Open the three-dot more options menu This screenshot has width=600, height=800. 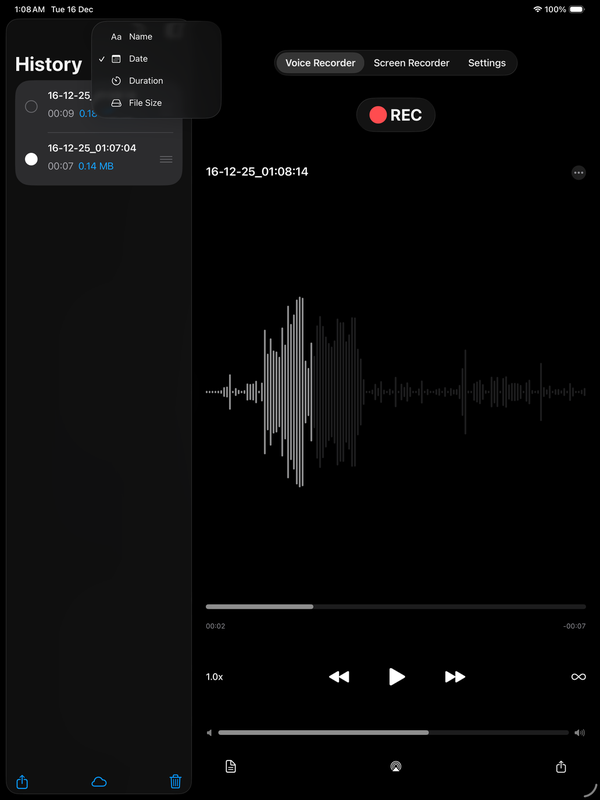click(x=578, y=173)
